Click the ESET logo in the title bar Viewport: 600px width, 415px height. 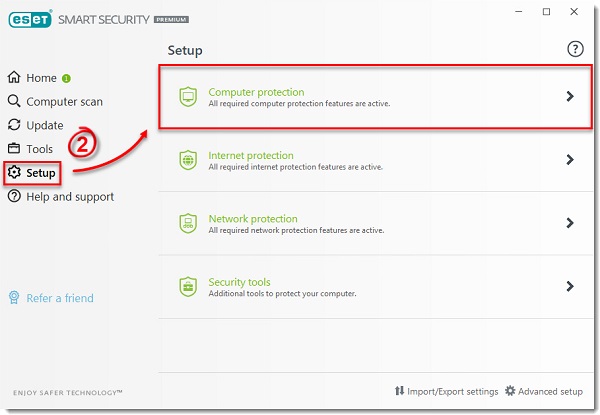coord(31,19)
